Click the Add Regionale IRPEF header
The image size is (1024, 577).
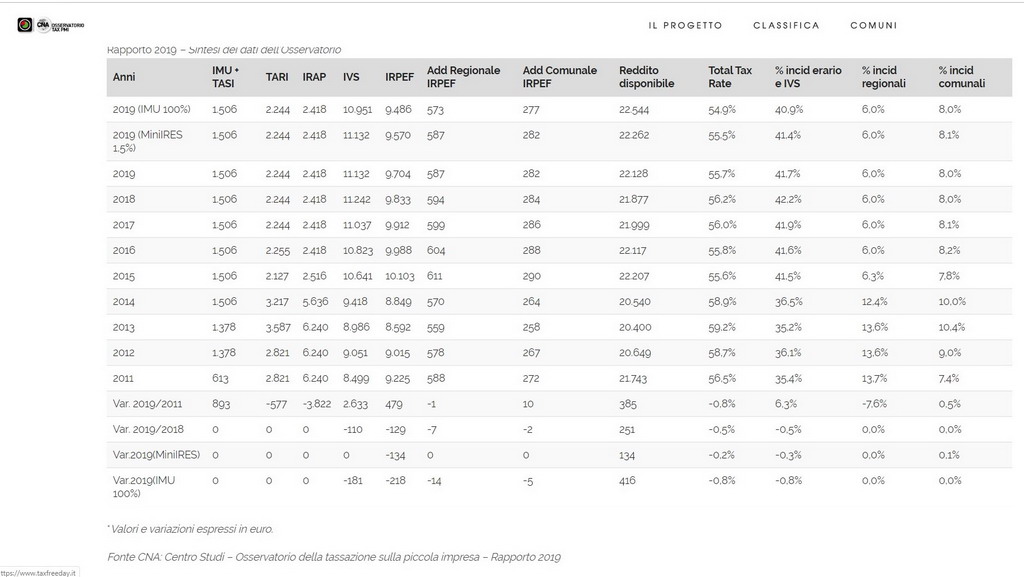click(463, 77)
